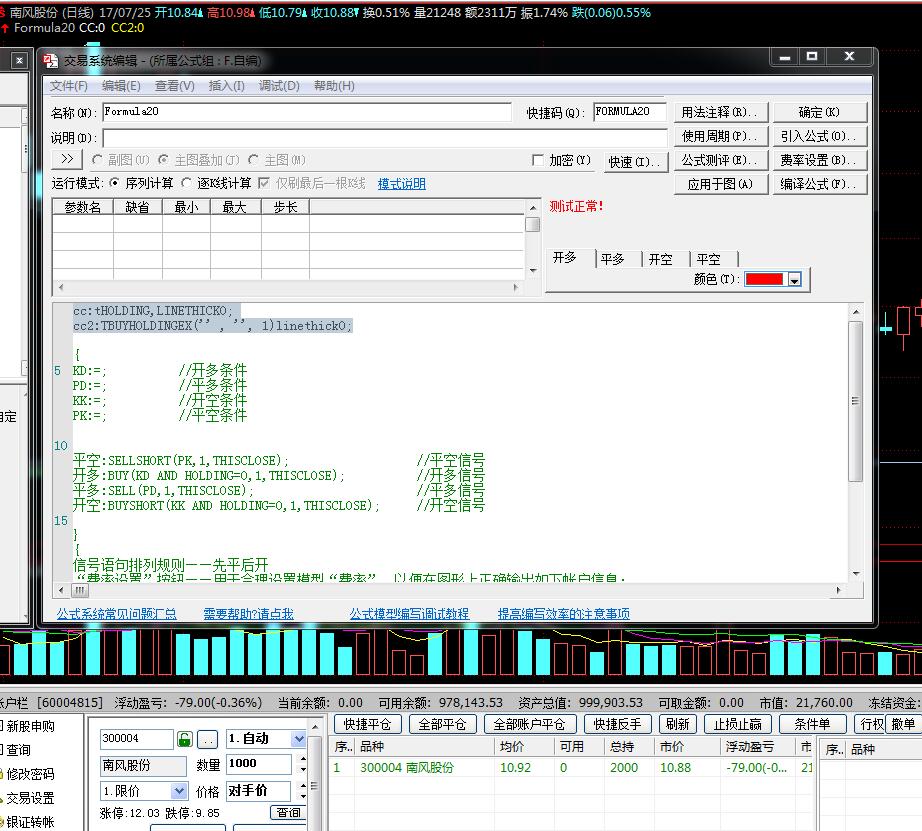Click the 价格 price stepper arrows

tap(303, 791)
